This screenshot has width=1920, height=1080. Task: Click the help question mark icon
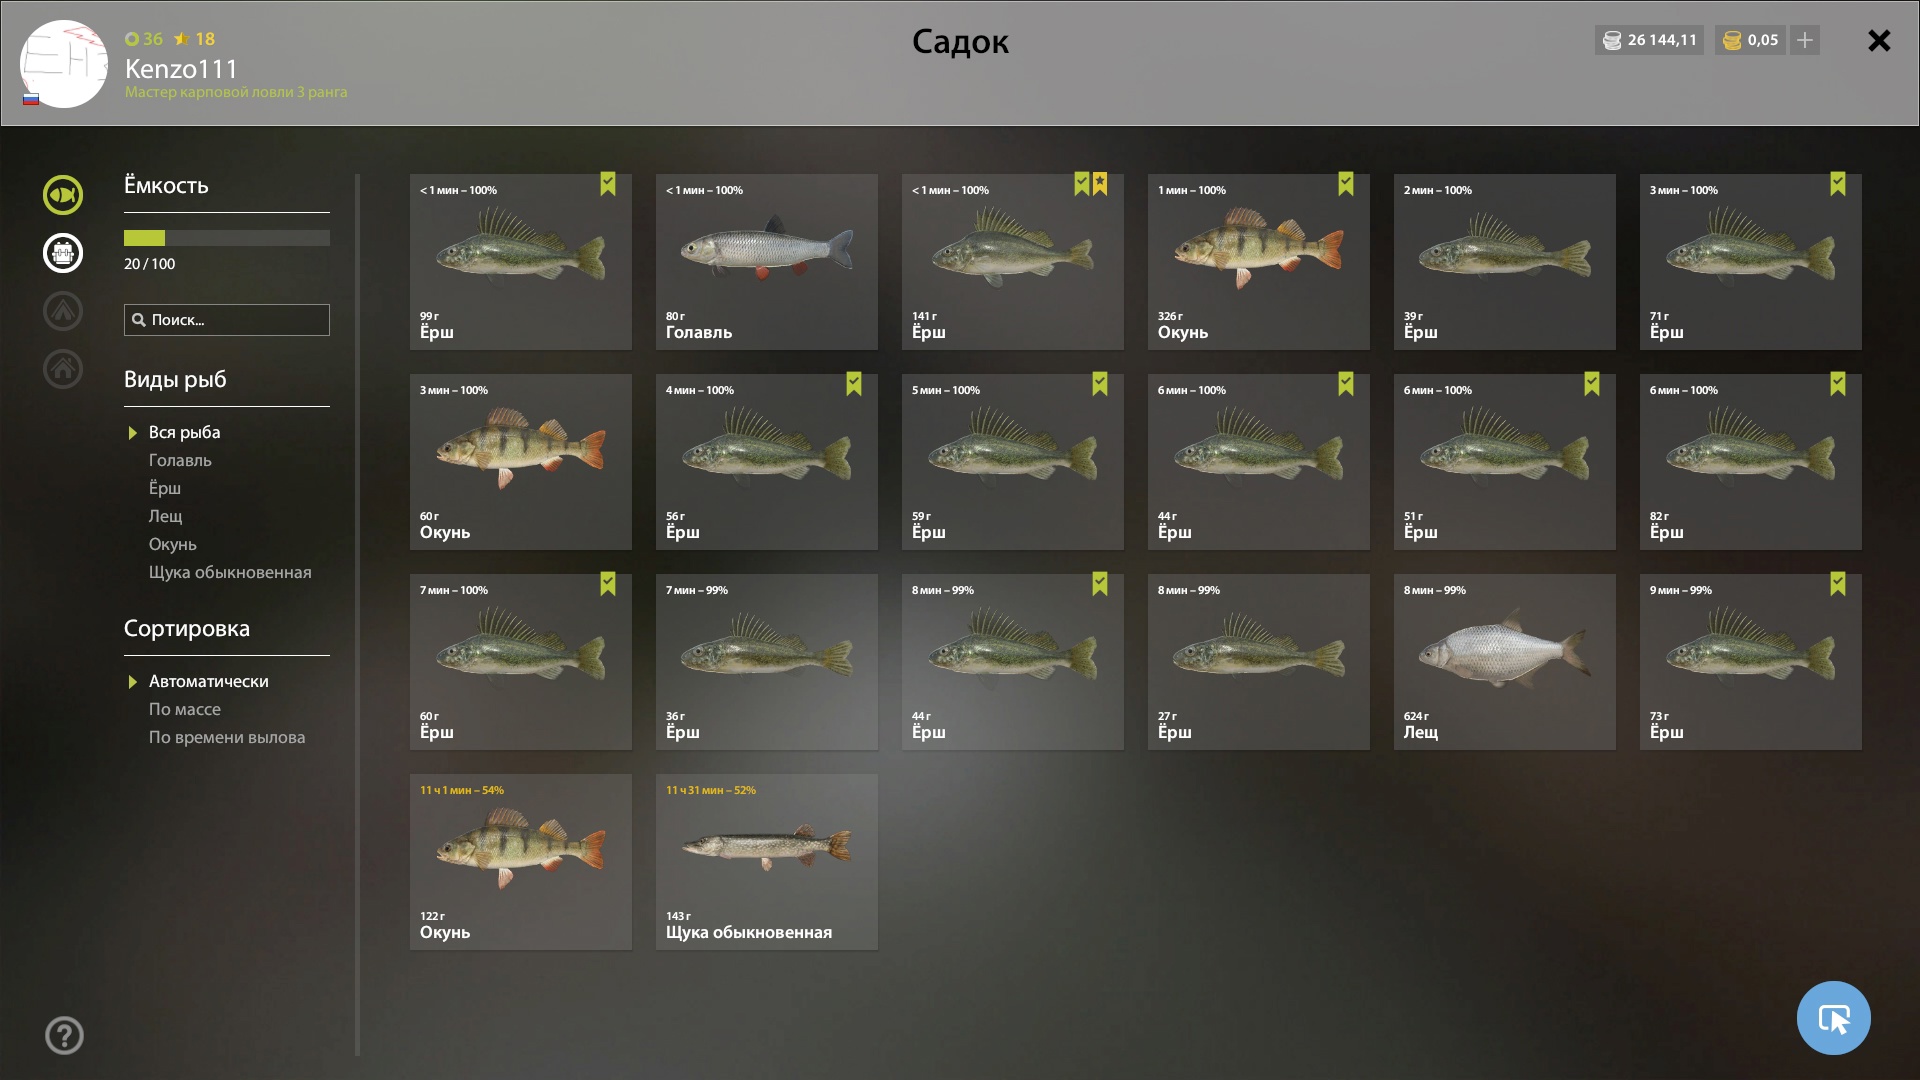(64, 1036)
